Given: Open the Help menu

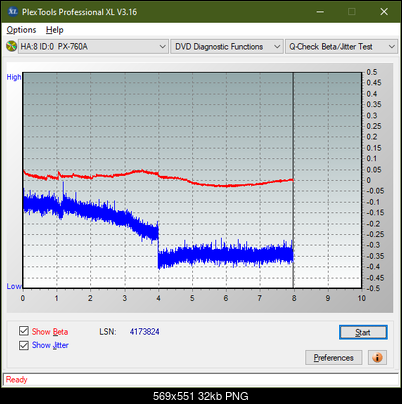Looking at the screenshot, I should [x=55, y=30].
